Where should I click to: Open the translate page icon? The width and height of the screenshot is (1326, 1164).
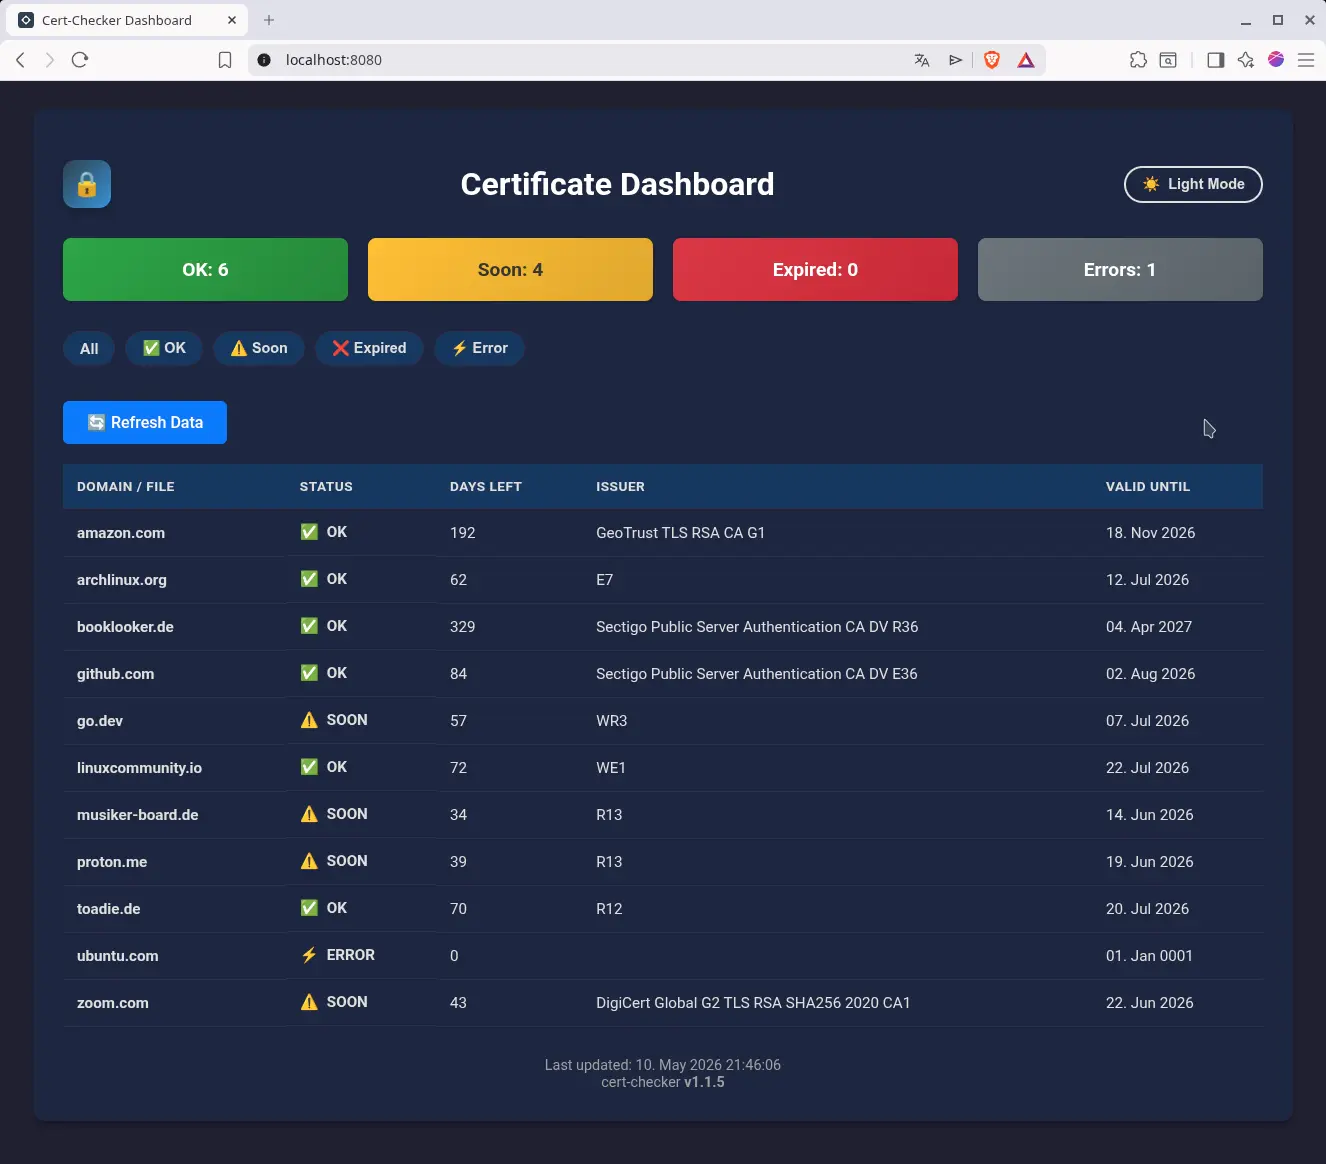(922, 60)
